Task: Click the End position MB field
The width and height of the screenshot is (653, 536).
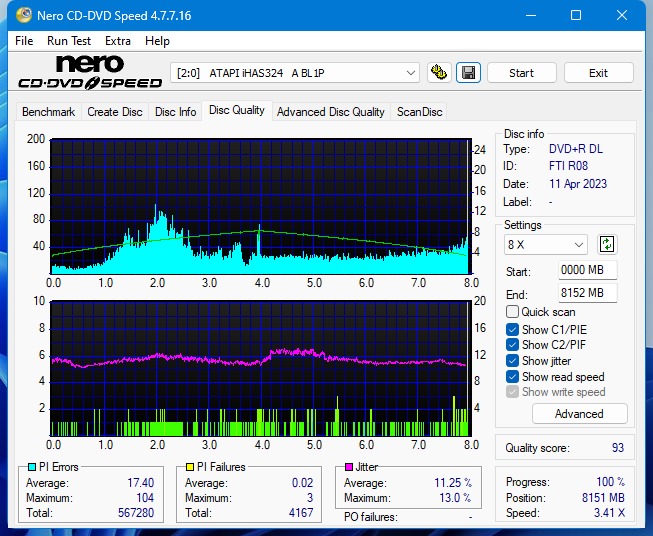Action: click(587, 293)
